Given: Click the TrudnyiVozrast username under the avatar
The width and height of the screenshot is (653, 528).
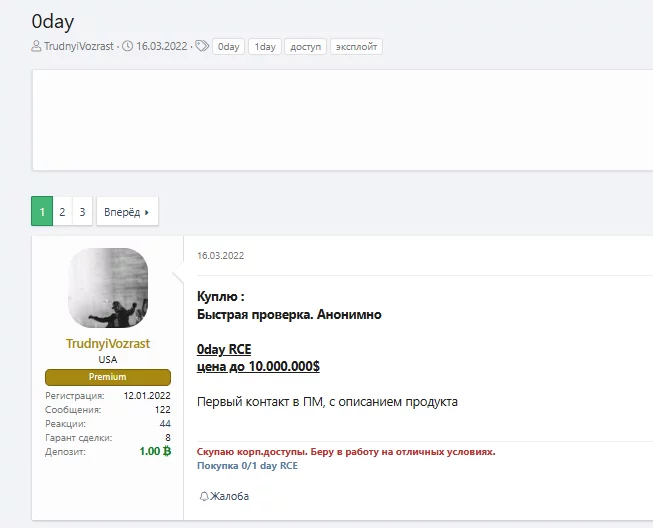Looking at the screenshot, I should 108,343.
